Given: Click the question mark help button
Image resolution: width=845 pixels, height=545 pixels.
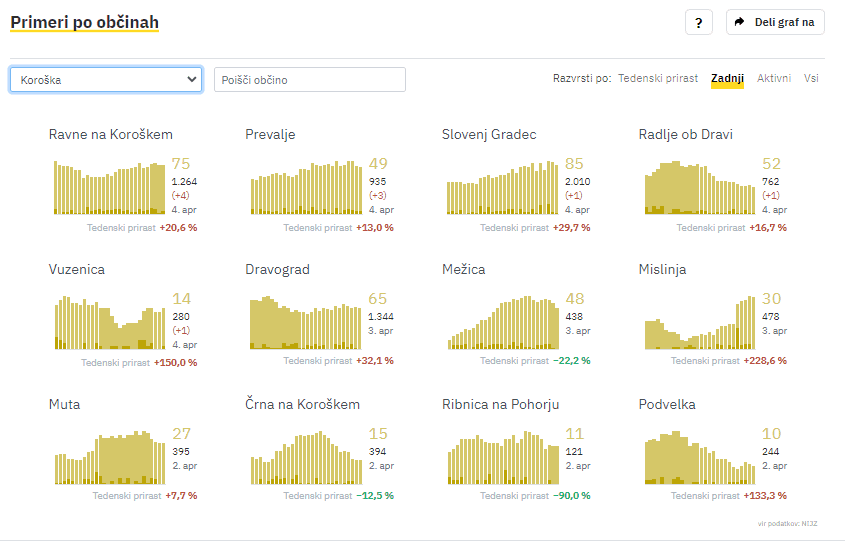Looking at the screenshot, I should [699, 22].
